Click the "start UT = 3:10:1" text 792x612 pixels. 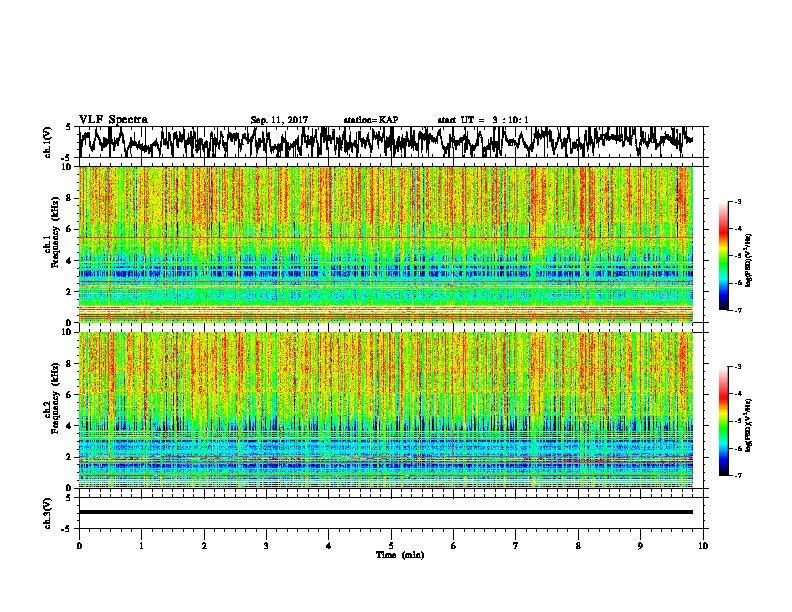(483, 120)
